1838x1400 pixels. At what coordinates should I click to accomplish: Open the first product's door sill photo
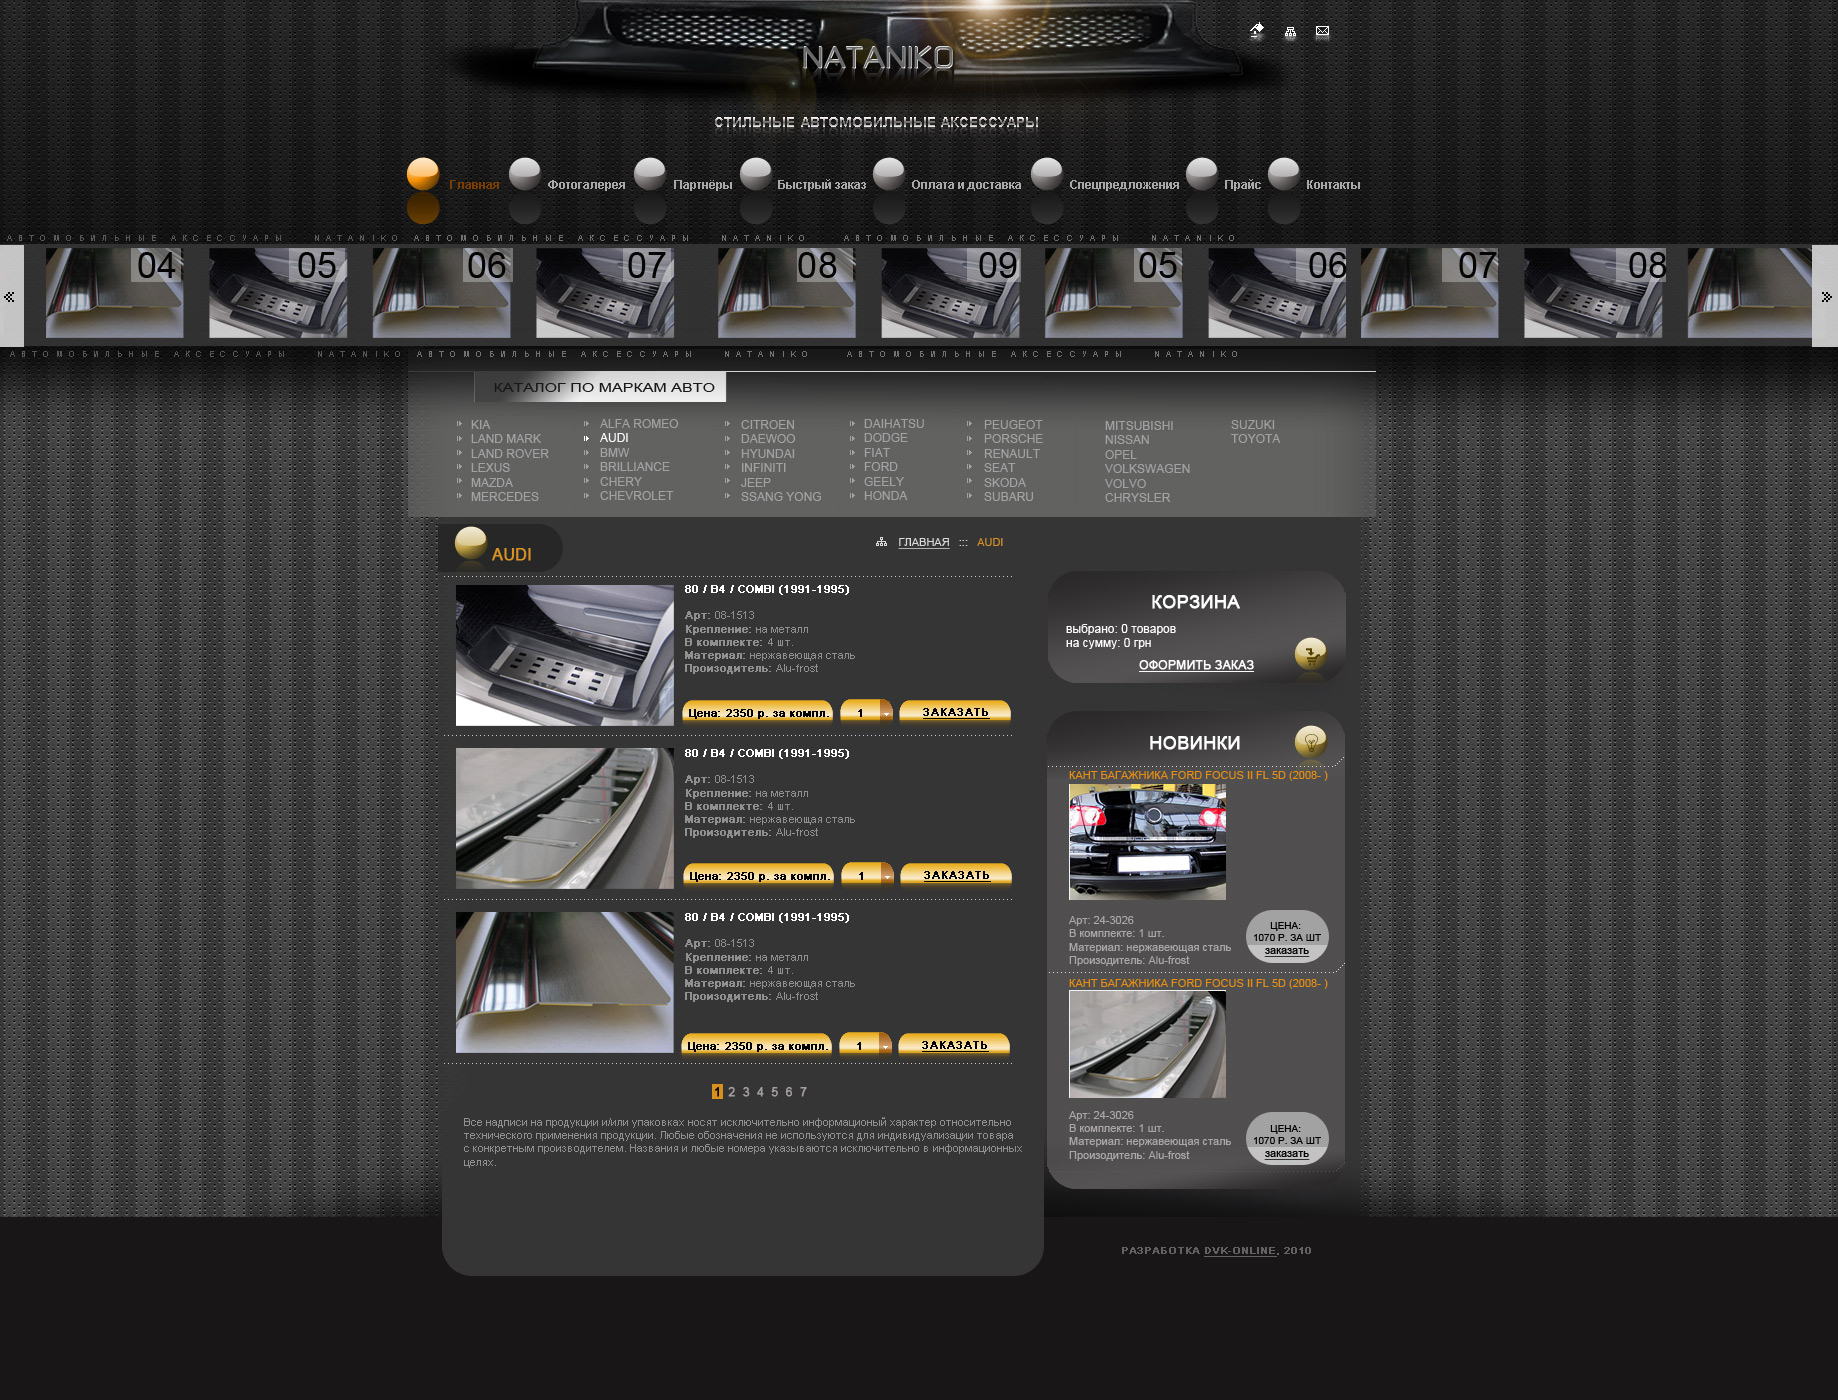(x=565, y=655)
